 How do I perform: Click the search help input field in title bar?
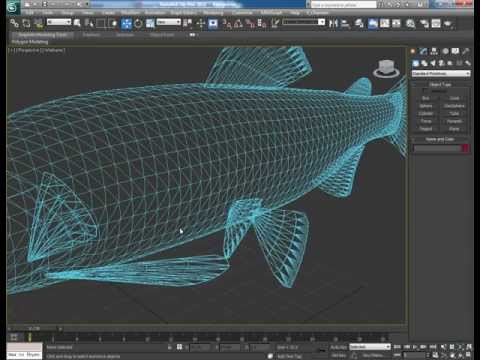[343, 5]
